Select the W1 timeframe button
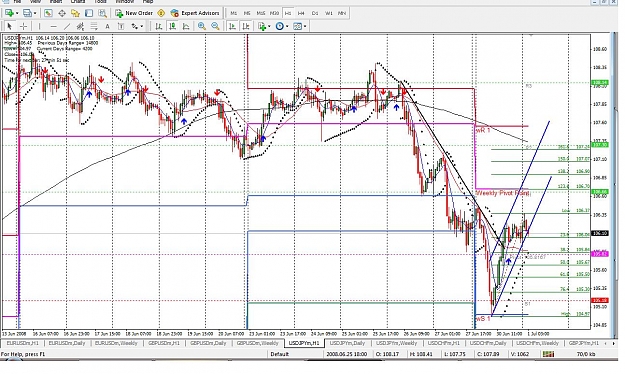The image size is (625, 374). coord(328,13)
